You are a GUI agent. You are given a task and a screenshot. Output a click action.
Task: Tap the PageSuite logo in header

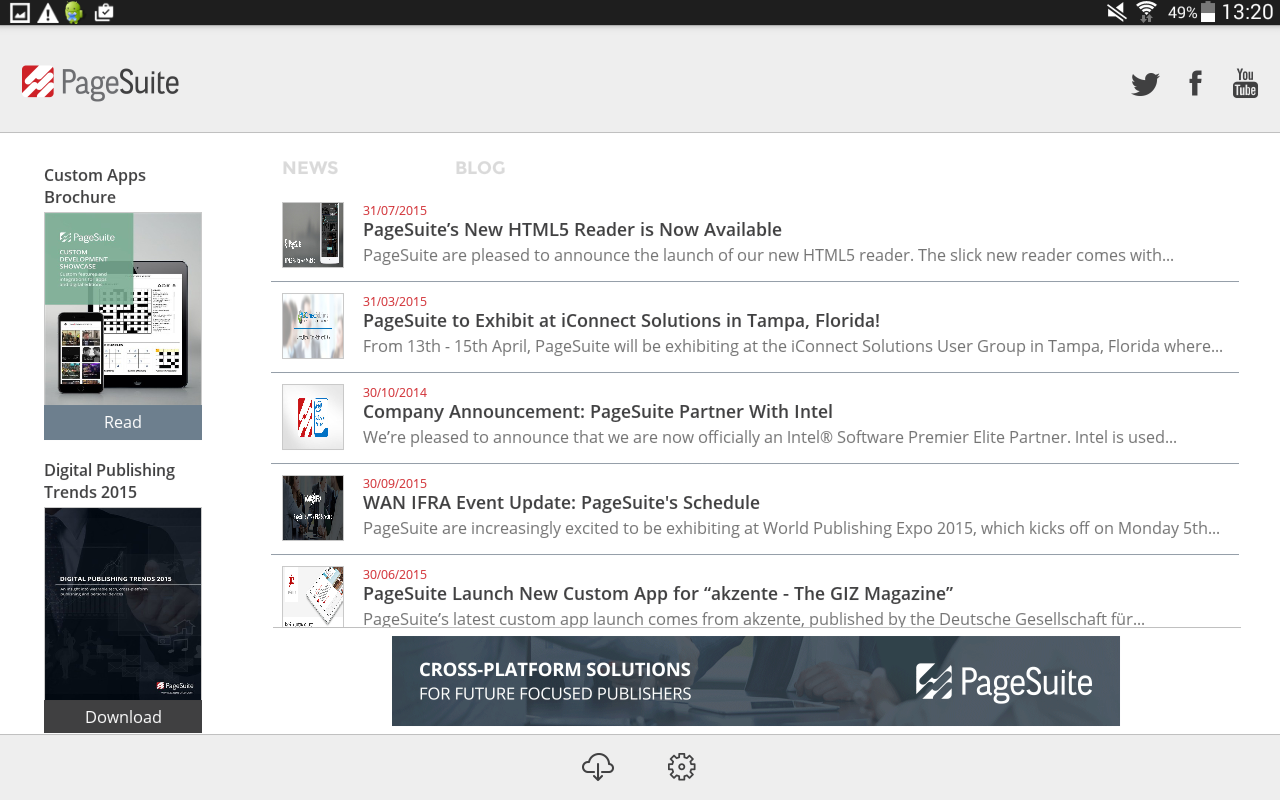click(x=100, y=82)
